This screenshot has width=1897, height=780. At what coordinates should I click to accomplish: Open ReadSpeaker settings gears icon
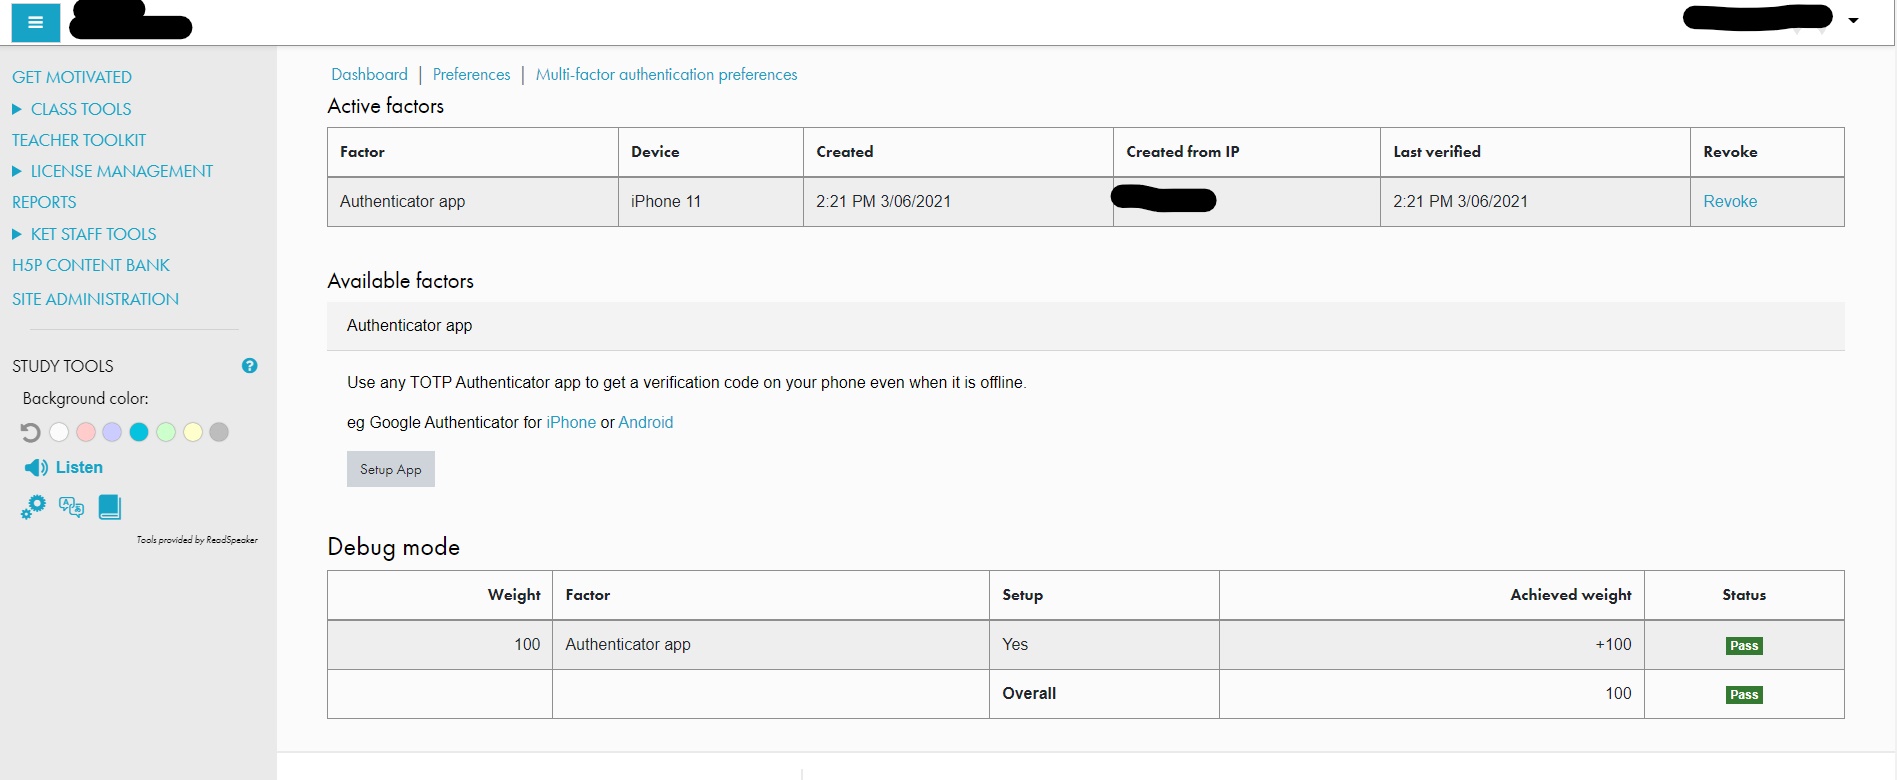point(33,507)
